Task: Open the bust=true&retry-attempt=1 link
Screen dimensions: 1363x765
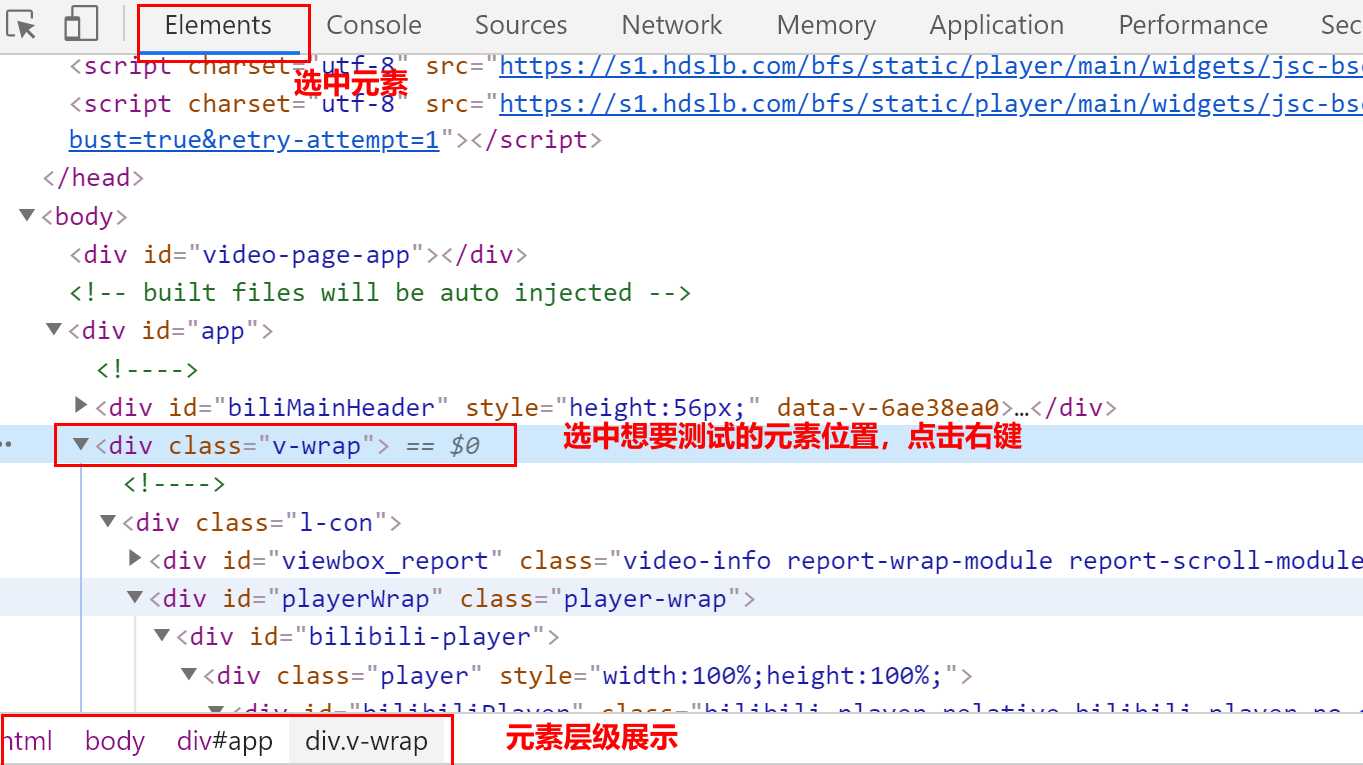Action: pos(254,140)
